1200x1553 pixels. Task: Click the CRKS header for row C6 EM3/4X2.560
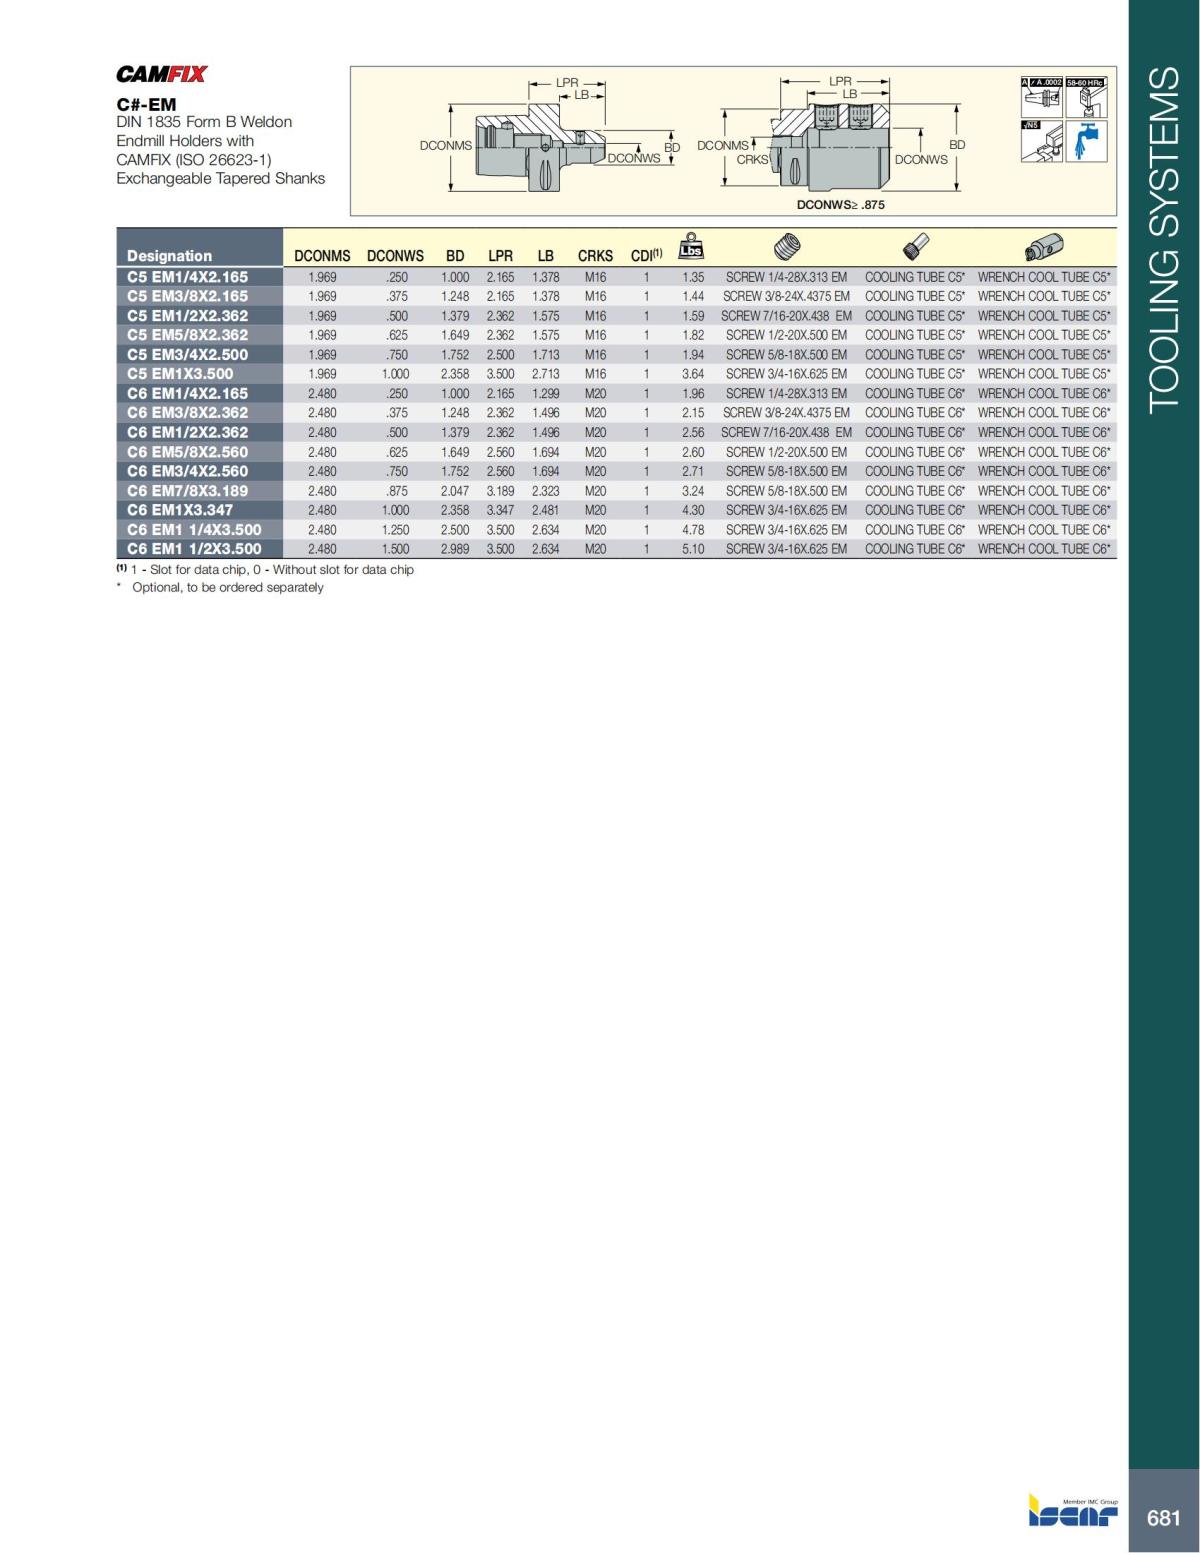tap(596, 470)
